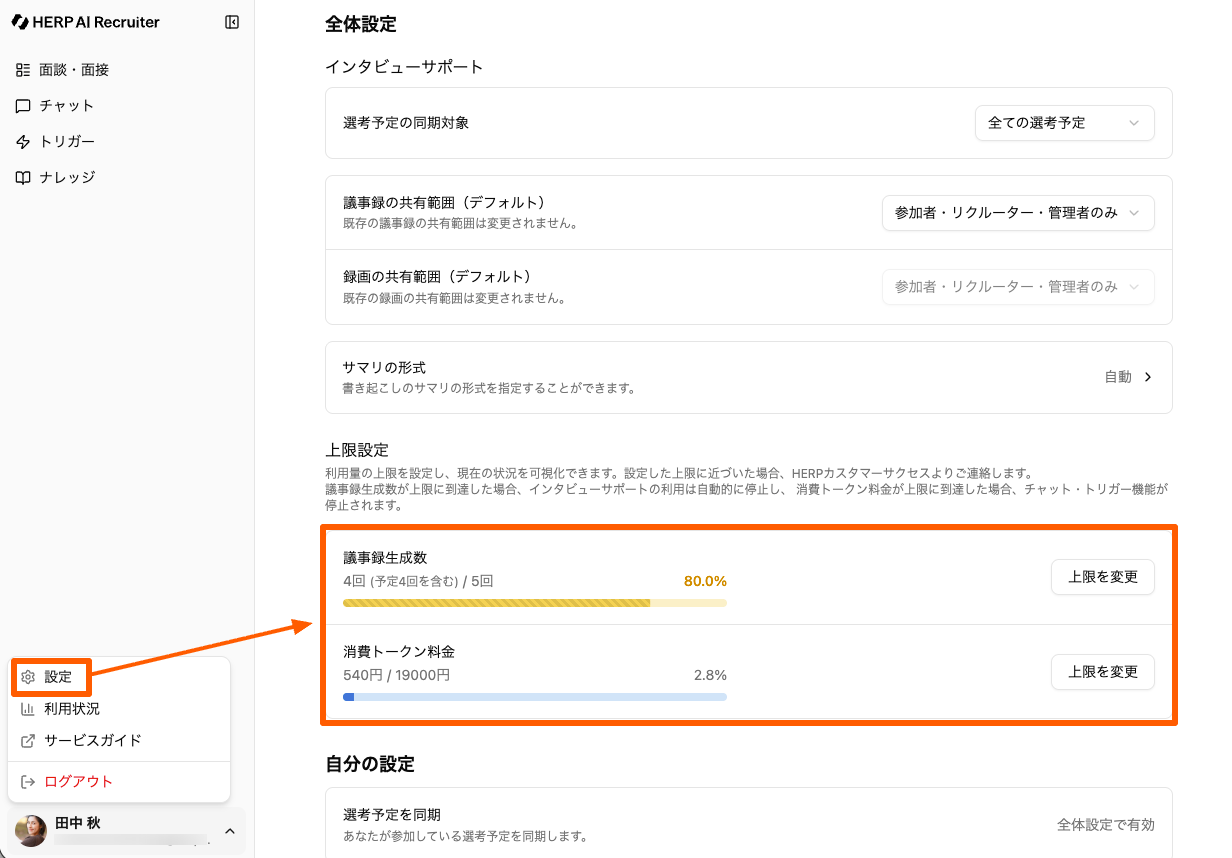
Task: Toggle the user menu chevron for 田中 秋
Action: (x=229, y=831)
